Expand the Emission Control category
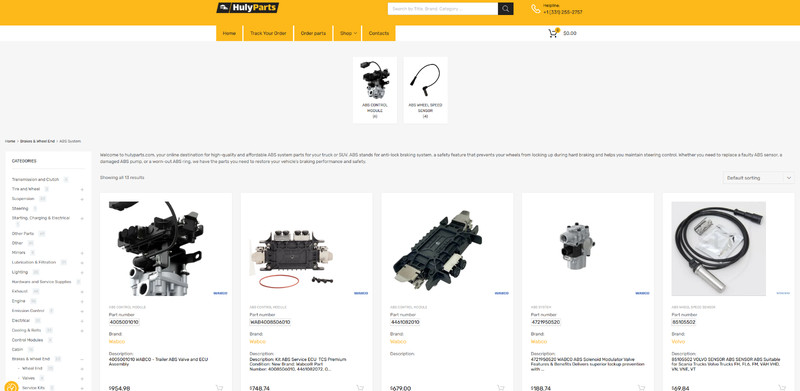The image size is (800, 391). click(x=82, y=311)
